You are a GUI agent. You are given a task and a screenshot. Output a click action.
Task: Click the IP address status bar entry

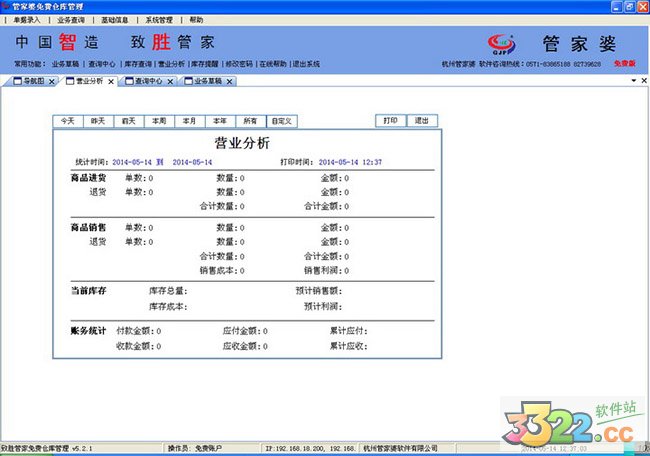tap(310, 448)
